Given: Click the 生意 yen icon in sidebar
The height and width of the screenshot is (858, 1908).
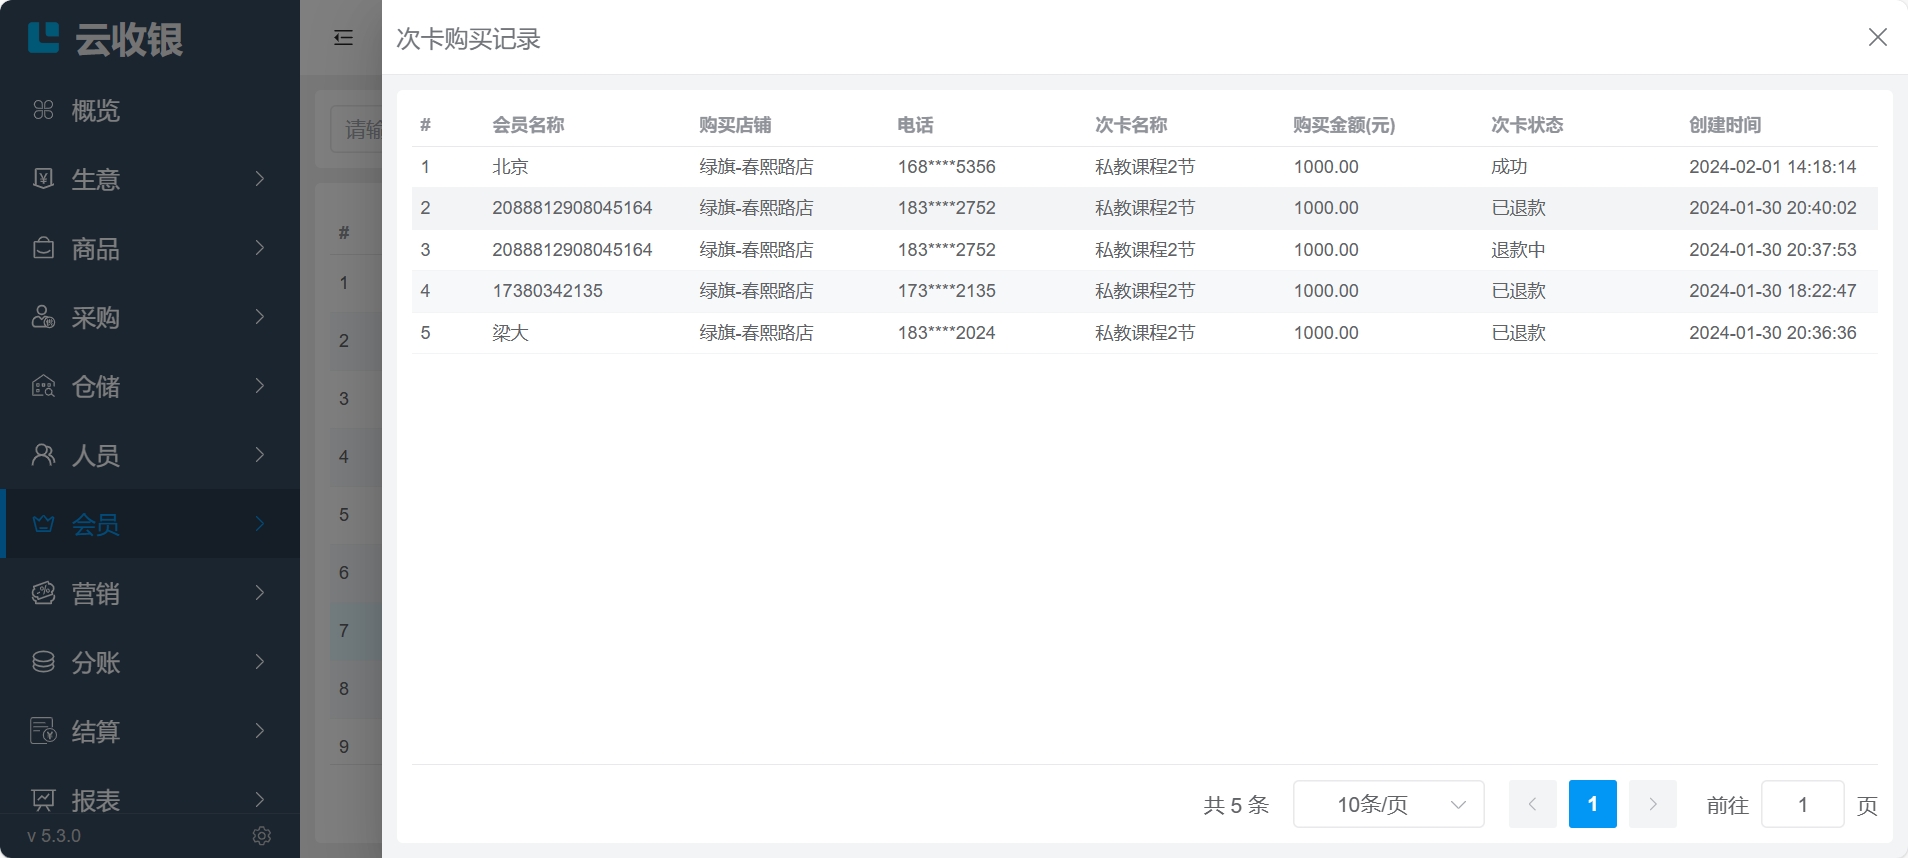Looking at the screenshot, I should point(43,179).
